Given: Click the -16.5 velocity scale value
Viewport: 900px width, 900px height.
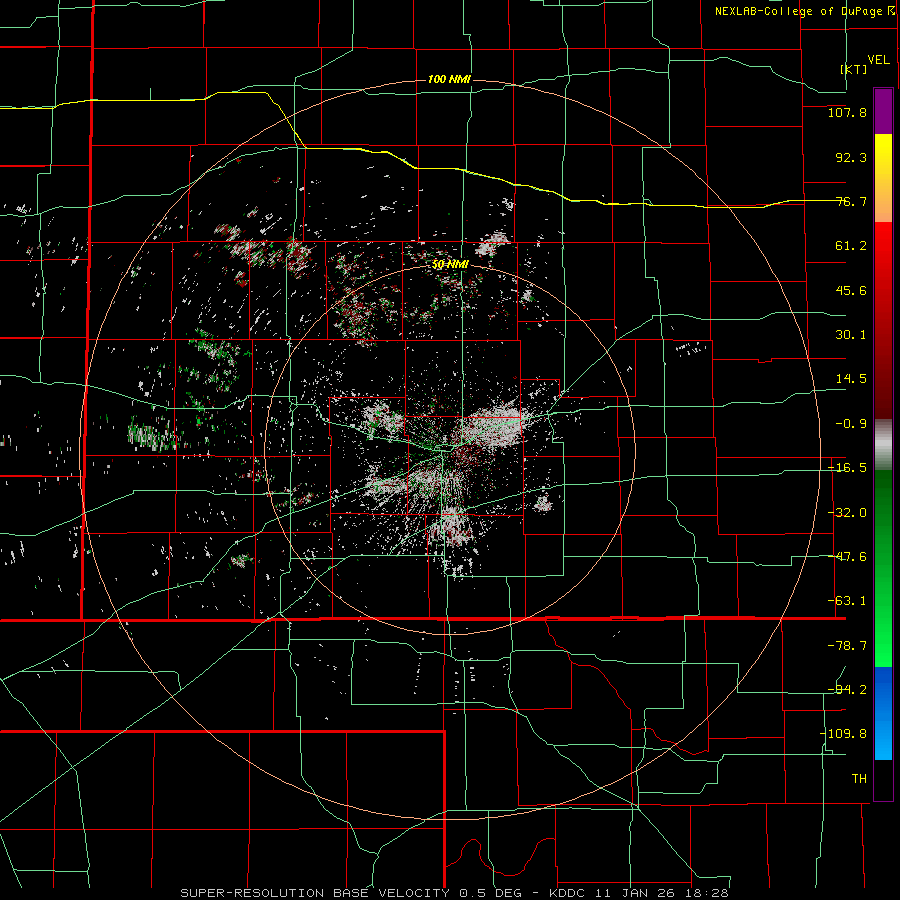Looking at the screenshot, I should coord(847,468).
